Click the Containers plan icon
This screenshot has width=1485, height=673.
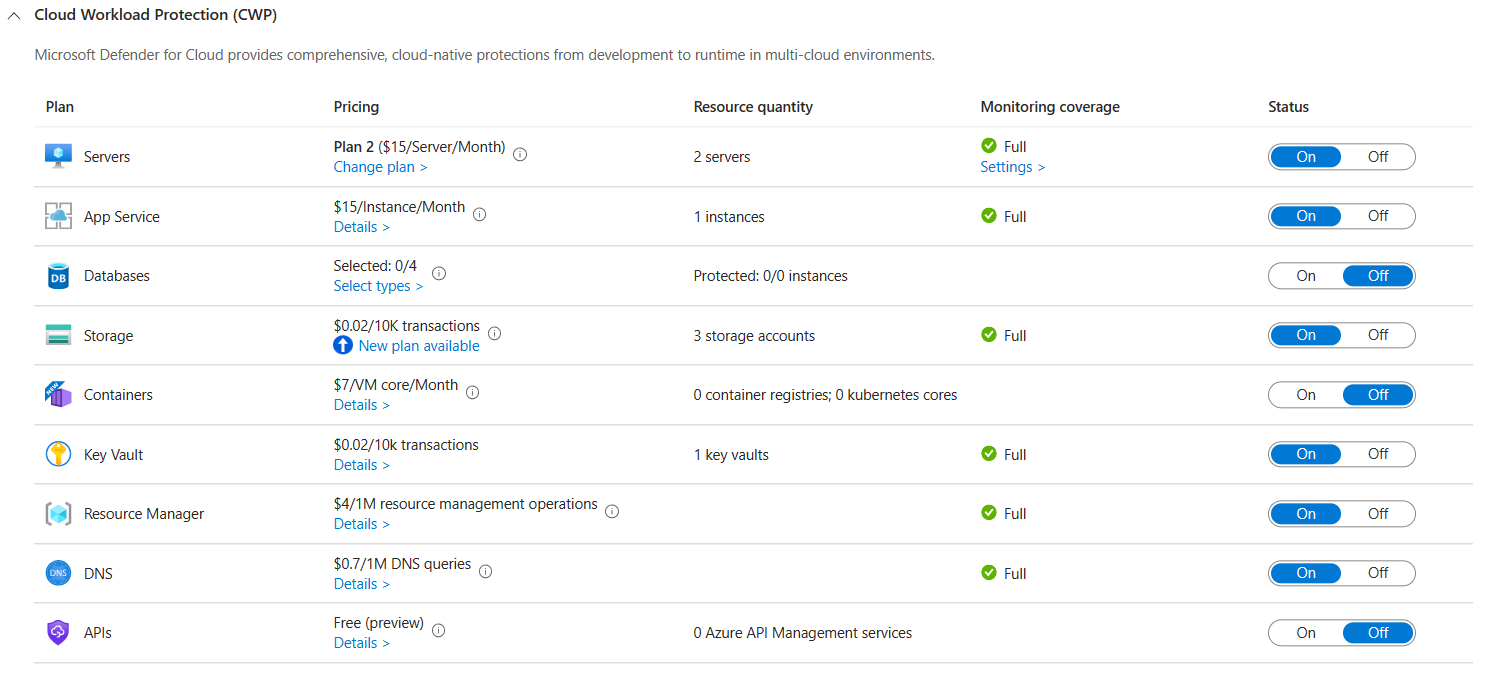[x=59, y=395]
